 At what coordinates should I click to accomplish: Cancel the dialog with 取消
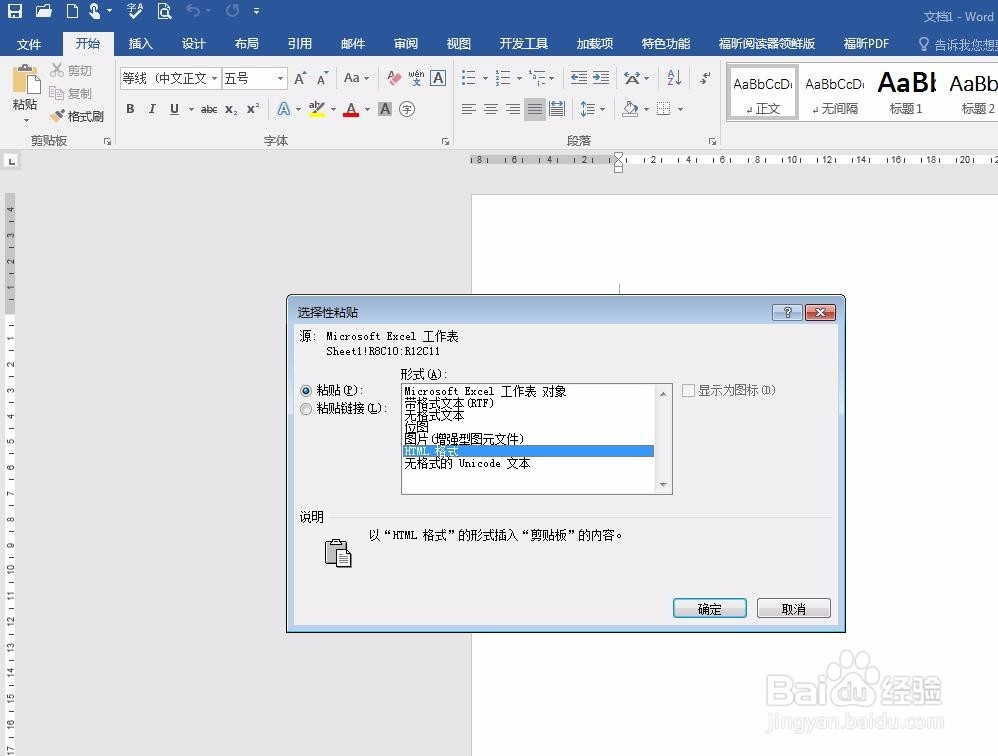click(794, 608)
